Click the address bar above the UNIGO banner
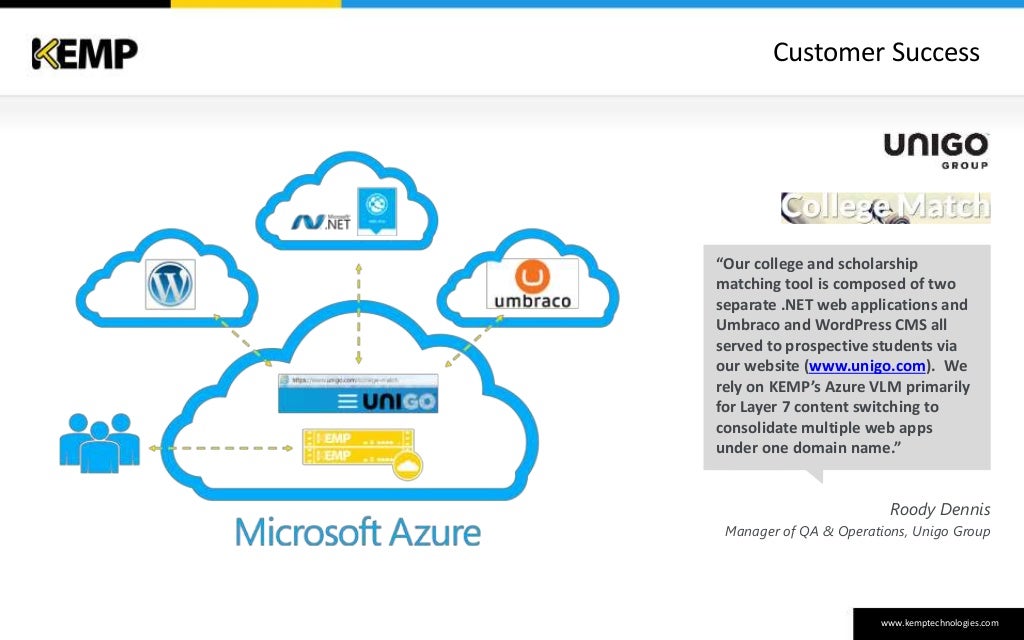The image size is (1024, 640). click(358, 380)
